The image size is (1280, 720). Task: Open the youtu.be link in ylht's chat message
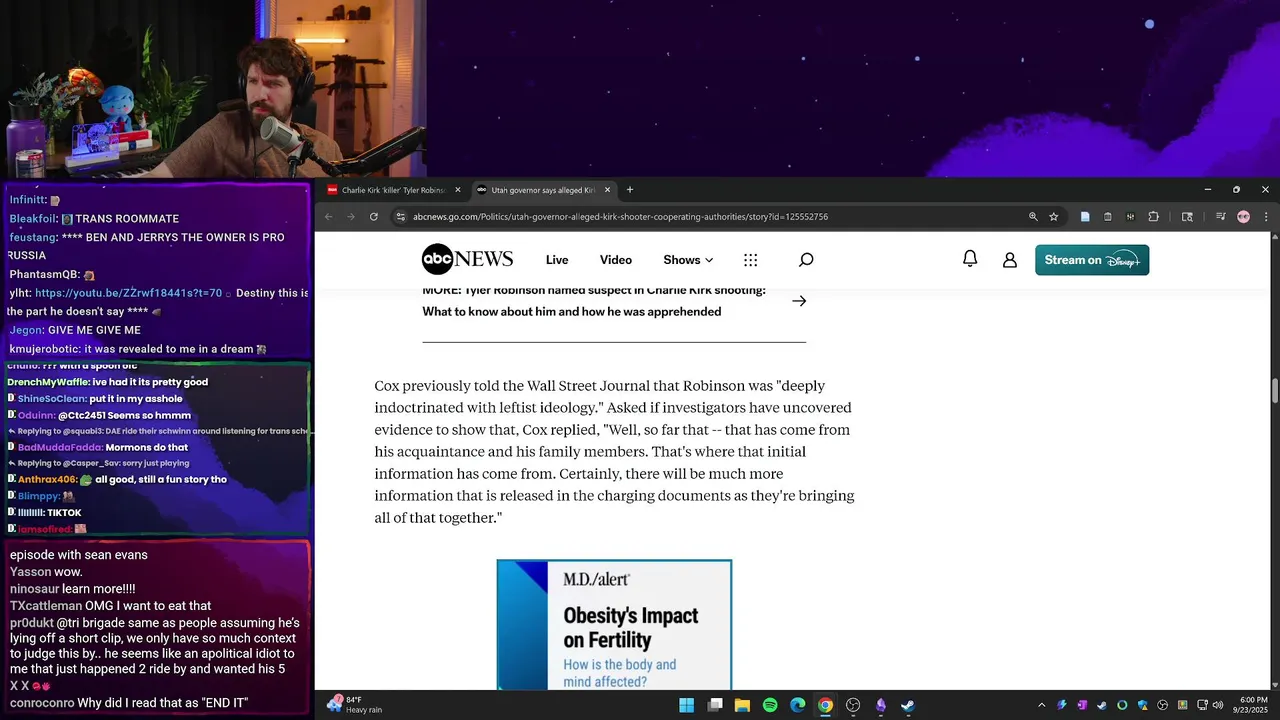(128, 293)
